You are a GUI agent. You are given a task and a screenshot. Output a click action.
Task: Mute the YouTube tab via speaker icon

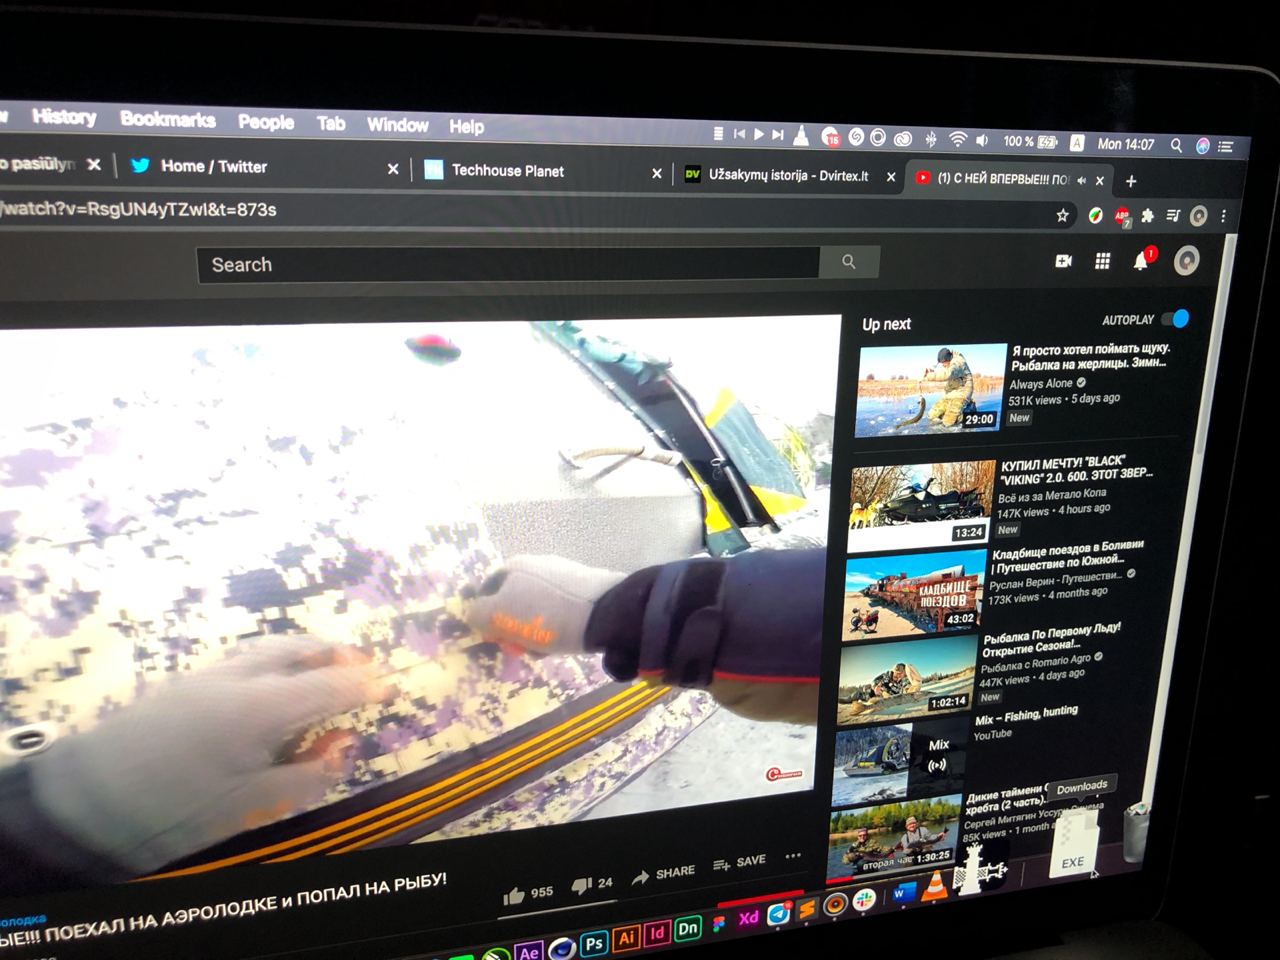click(x=1081, y=180)
